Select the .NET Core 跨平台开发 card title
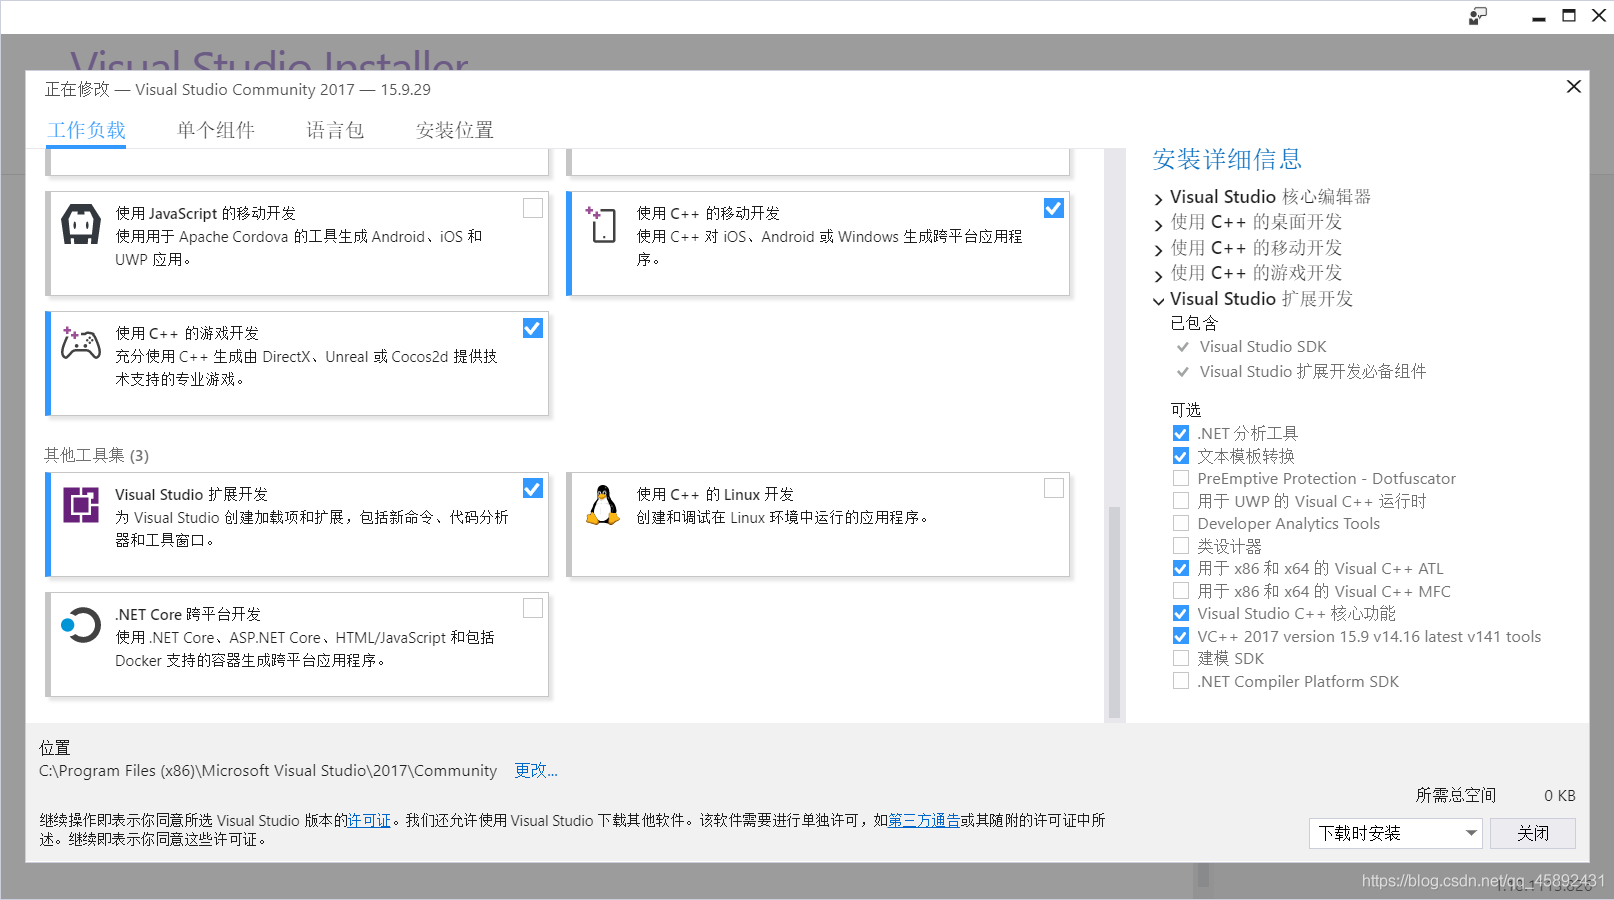Image resolution: width=1614 pixels, height=900 pixels. (188, 614)
